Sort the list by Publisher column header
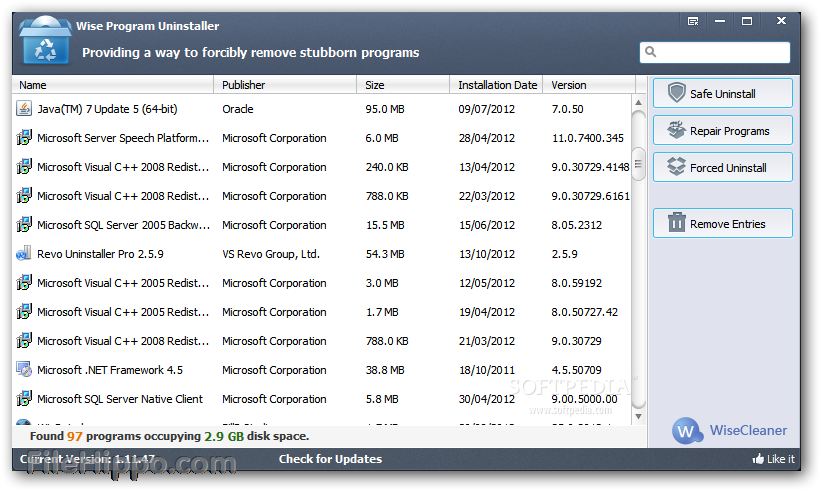The width and height of the screenshot is (821, 491). [x=285, y=85]
